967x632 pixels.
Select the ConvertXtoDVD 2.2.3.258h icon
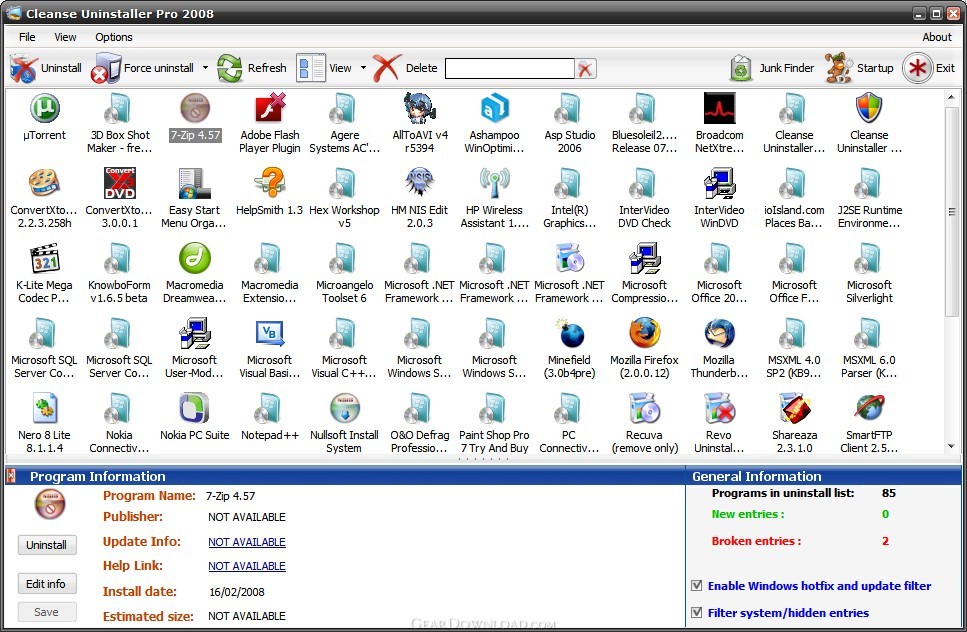pyautogui.click(x=44, y=183)
